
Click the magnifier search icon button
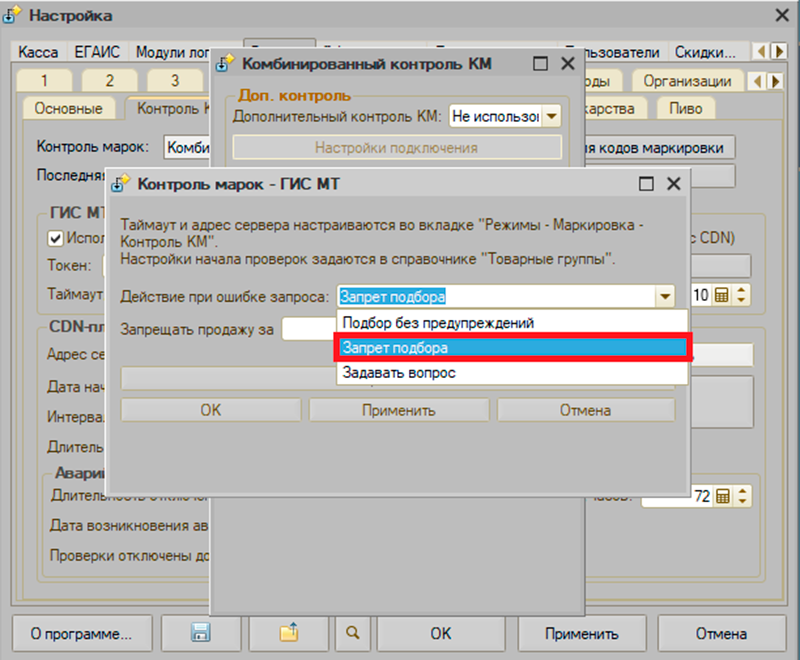(x=352, y=633)
